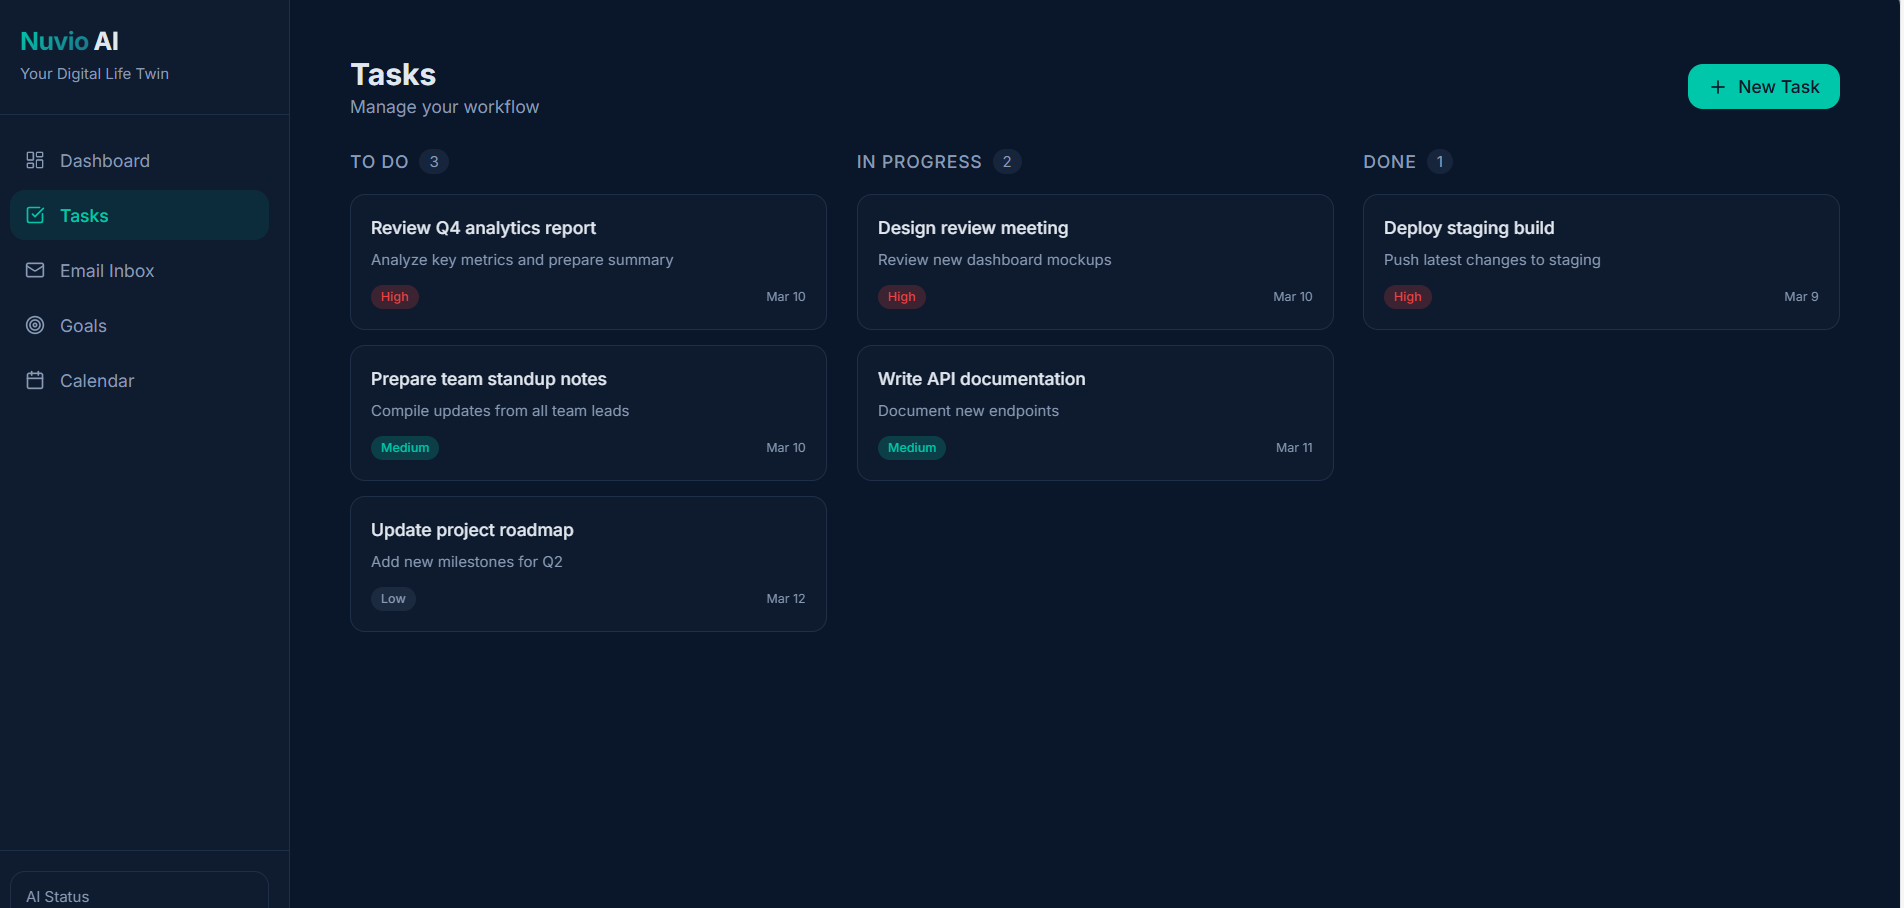This screenshot has width=1904, height=908.
Task: Open the Design review meeting task
Action: tap(1095, 262)
